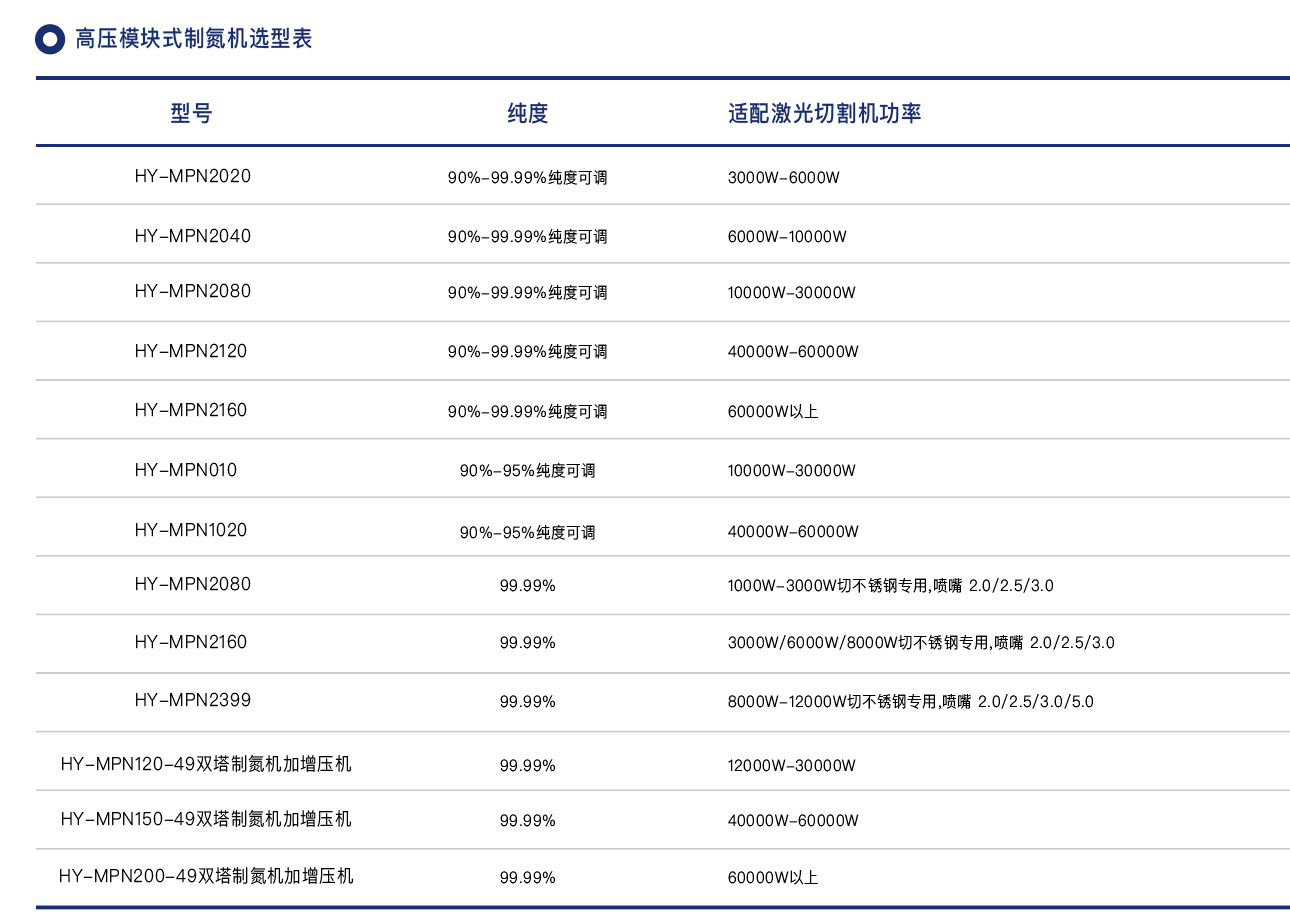
Task: Click the 3000W-6000W power value
Action: [x=783, y=178]
